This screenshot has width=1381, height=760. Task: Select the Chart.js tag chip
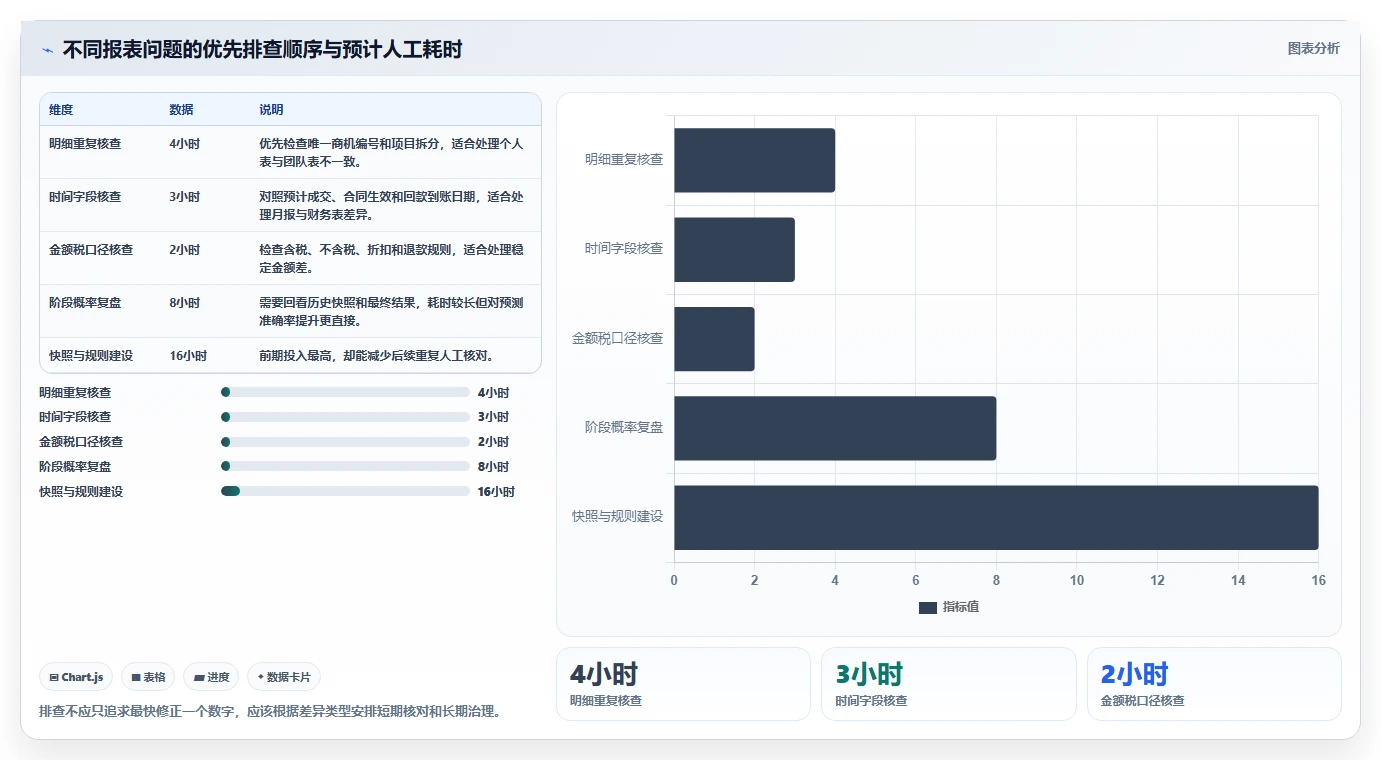coord(77,677)
